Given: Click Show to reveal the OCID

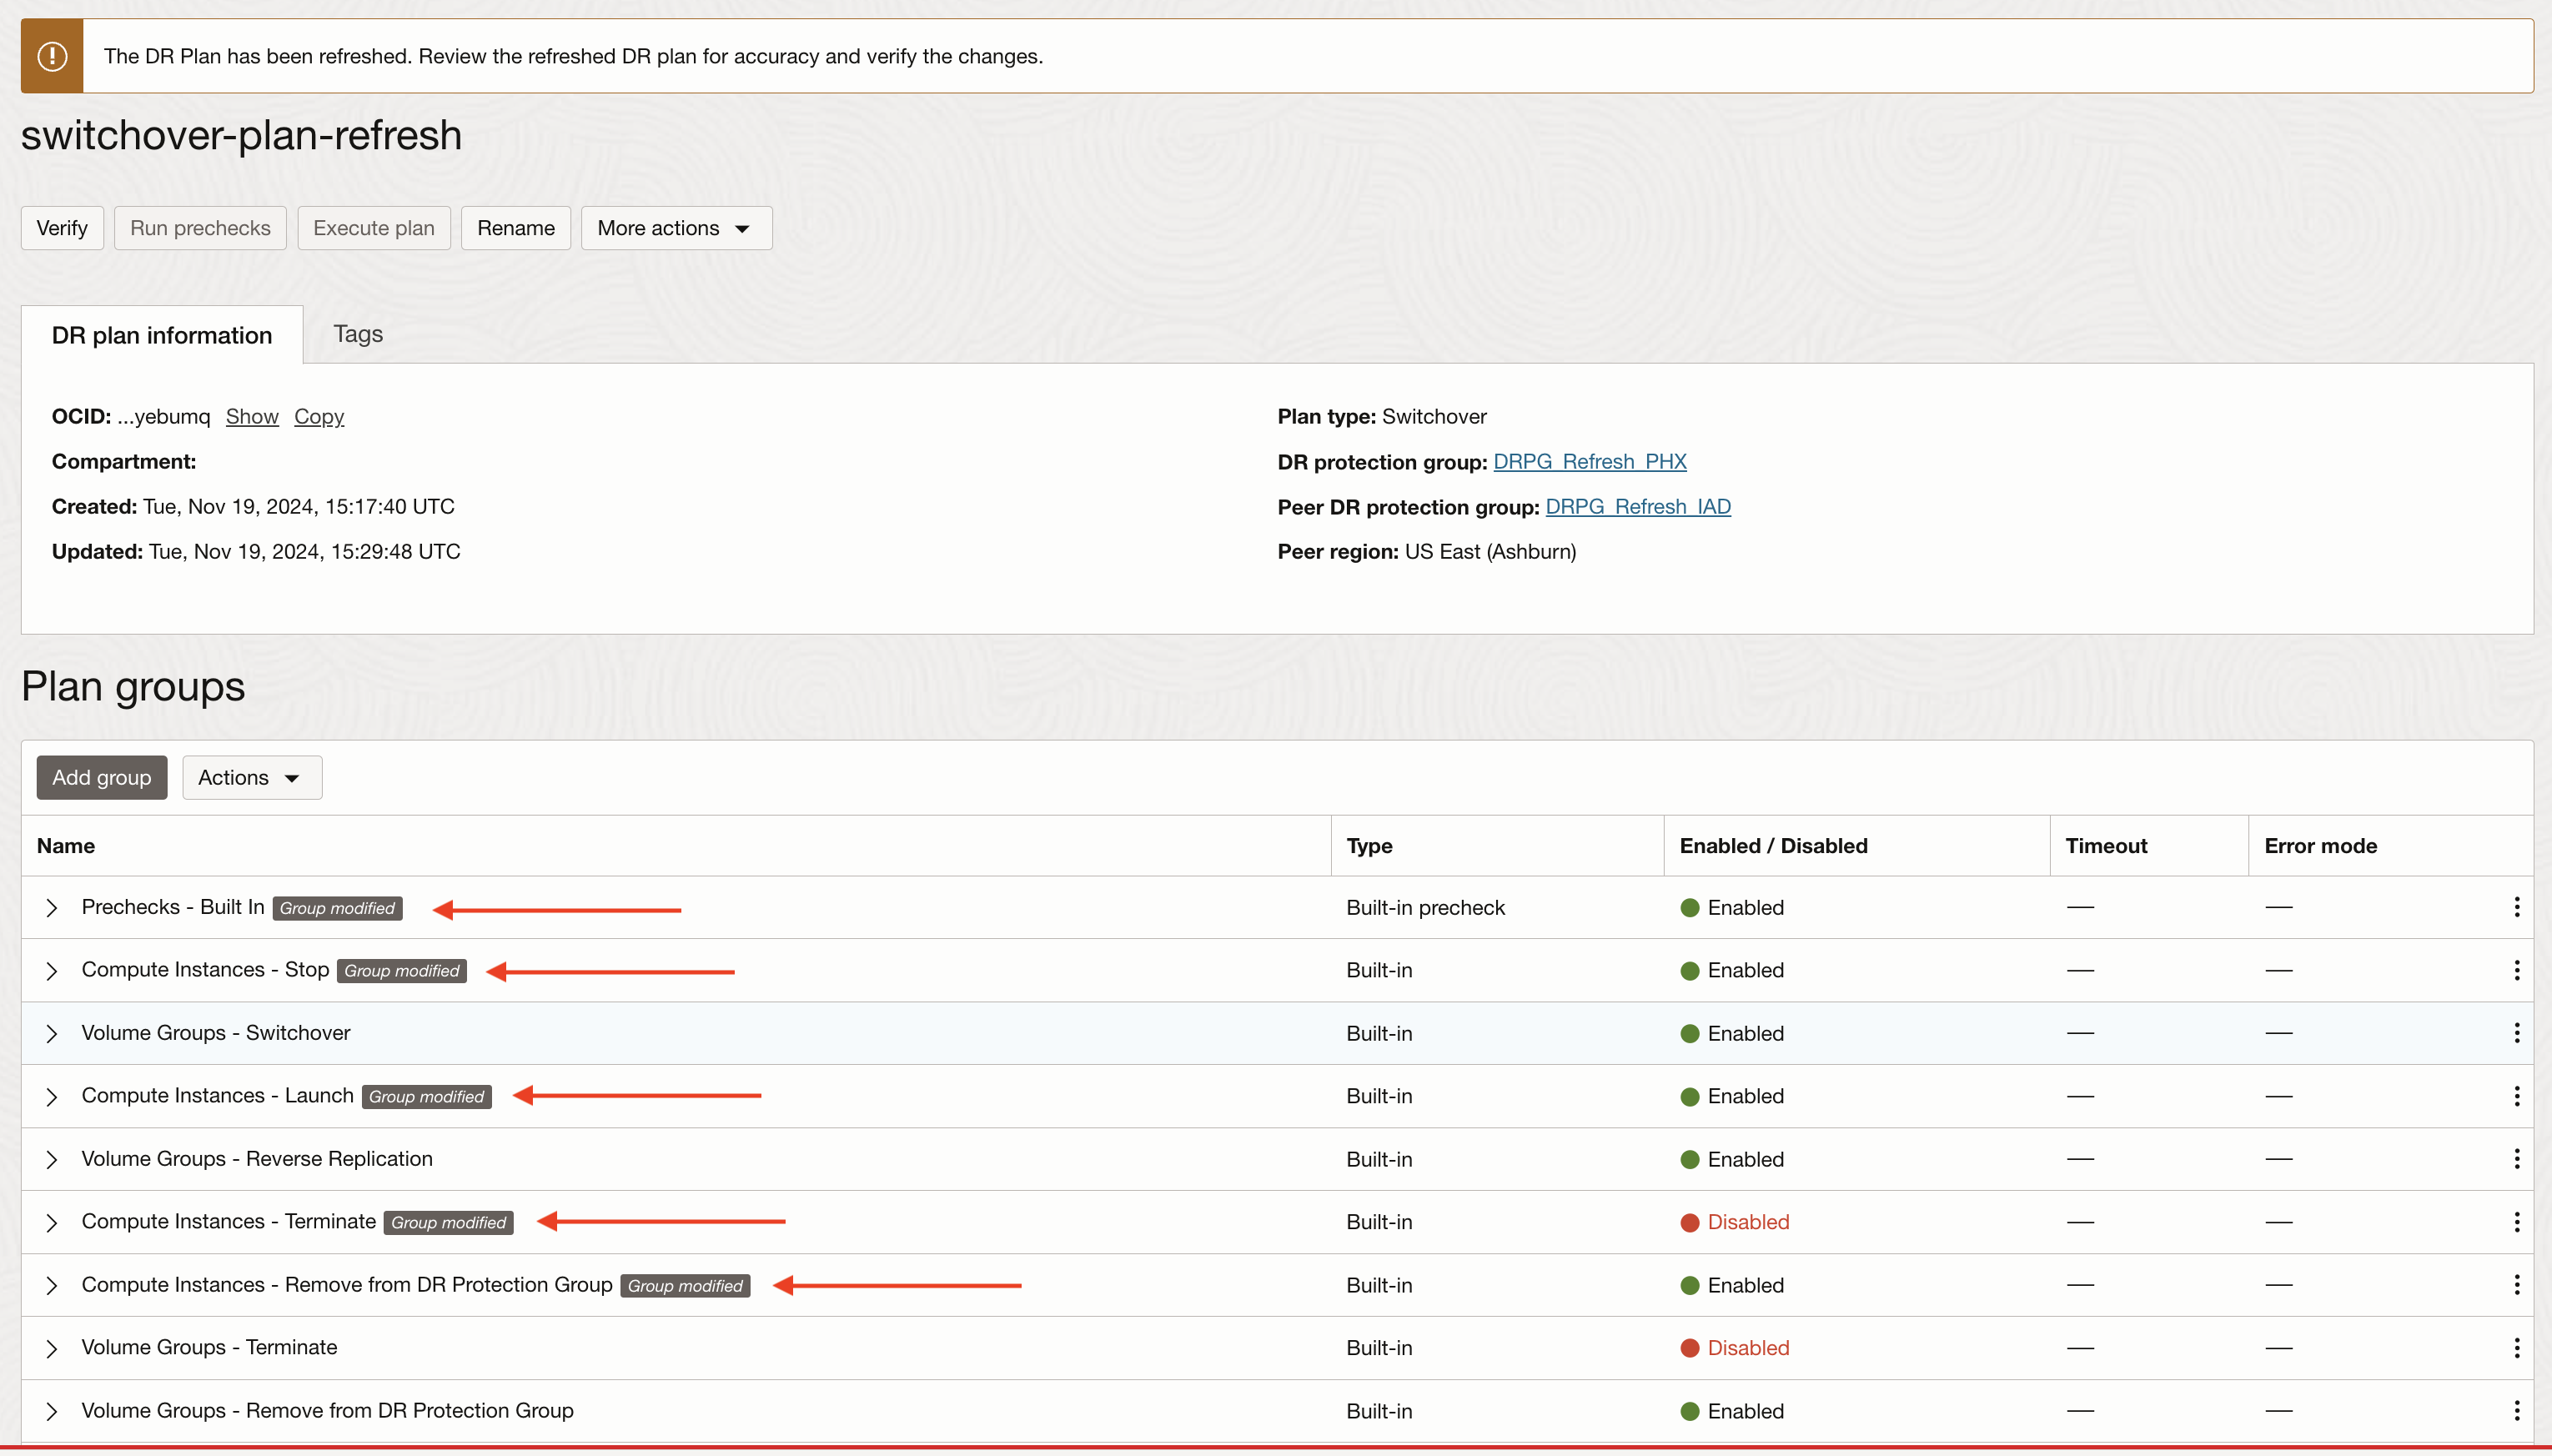Looking at the screenshot, I should coord(252,417).
